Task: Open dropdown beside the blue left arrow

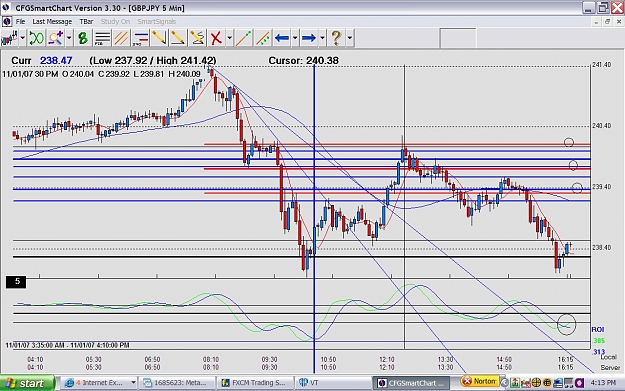Action: coord(295,38)
